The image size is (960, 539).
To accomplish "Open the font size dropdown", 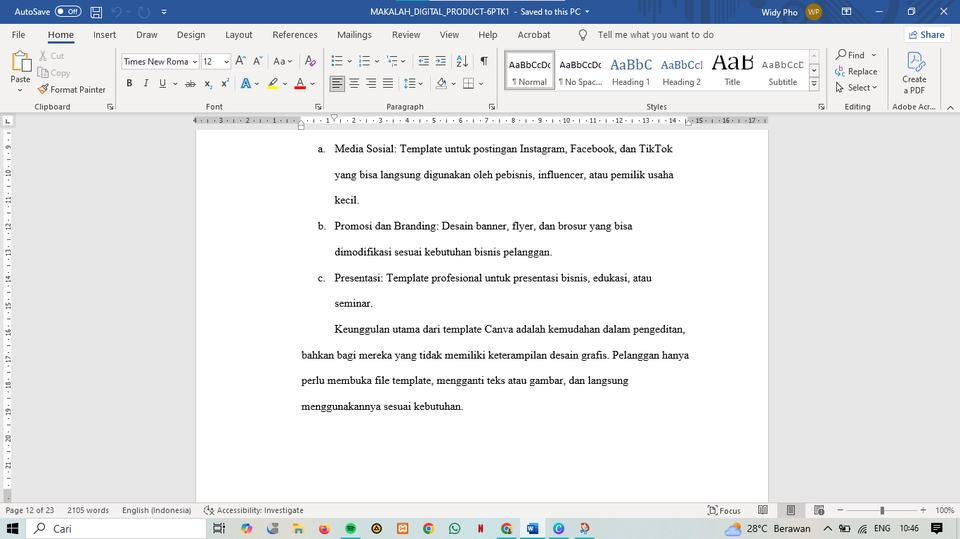I will pos(227,61).
